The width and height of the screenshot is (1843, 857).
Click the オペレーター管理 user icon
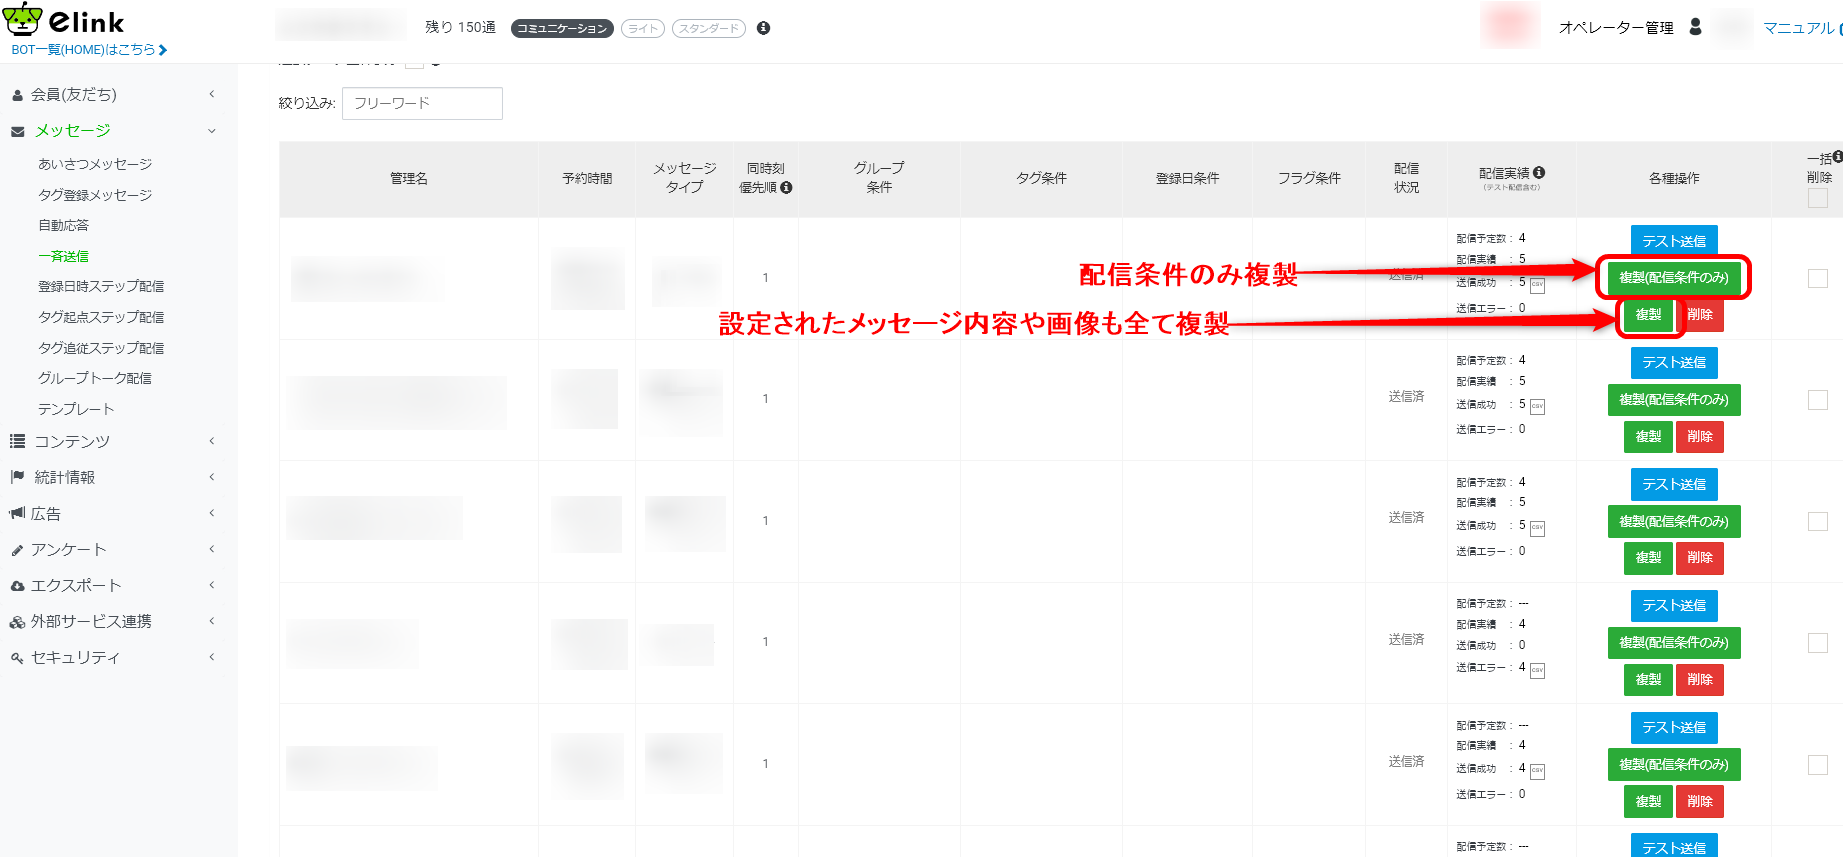(1695, 27)
